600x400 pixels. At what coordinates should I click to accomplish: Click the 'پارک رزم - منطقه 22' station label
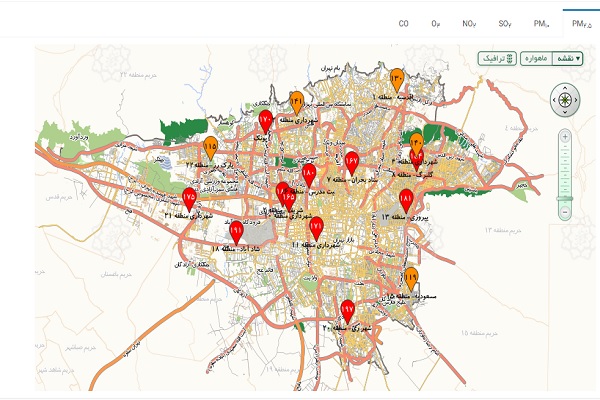coord(209,165)
